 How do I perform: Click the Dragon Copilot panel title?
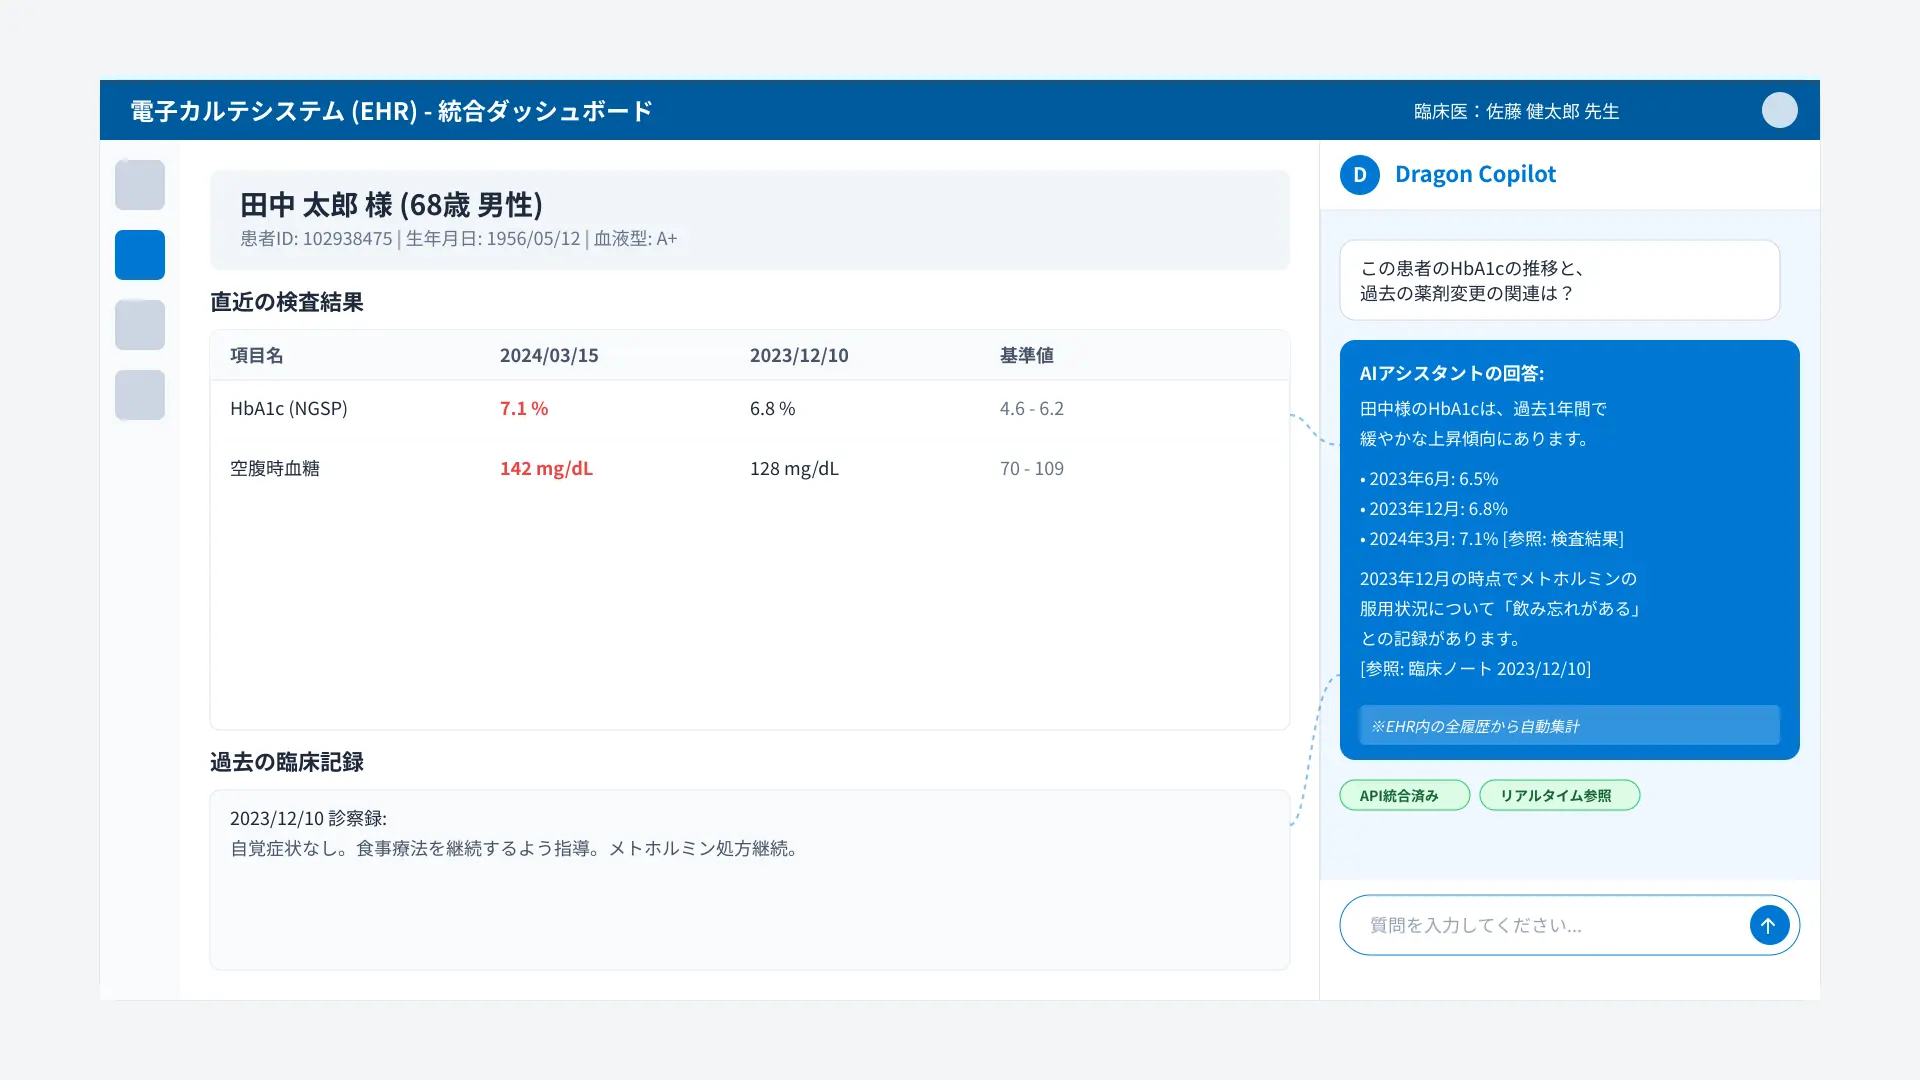pos(1475,174)
